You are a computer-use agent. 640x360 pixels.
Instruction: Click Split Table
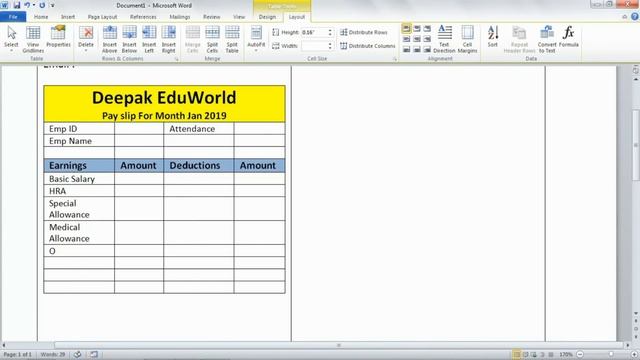232,39
